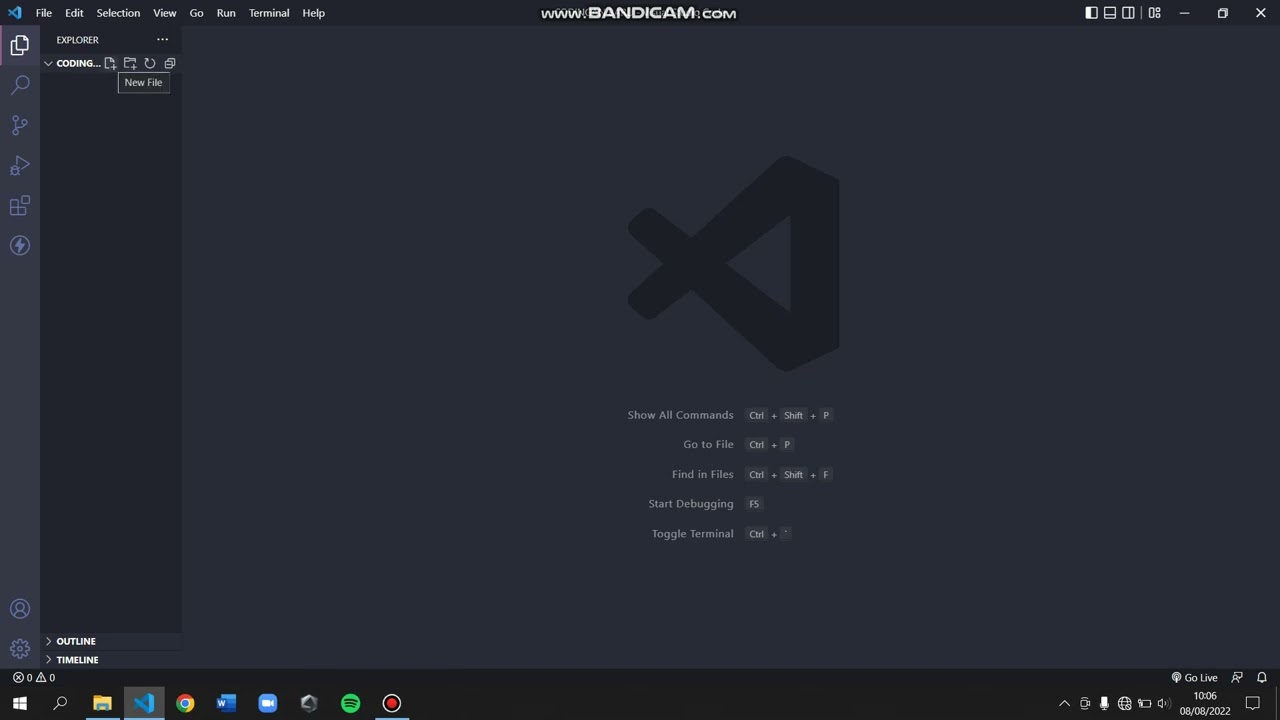Click the feedback icon in status bar
This screenshot has height=720, width=1280.
tap(1237, 677)
